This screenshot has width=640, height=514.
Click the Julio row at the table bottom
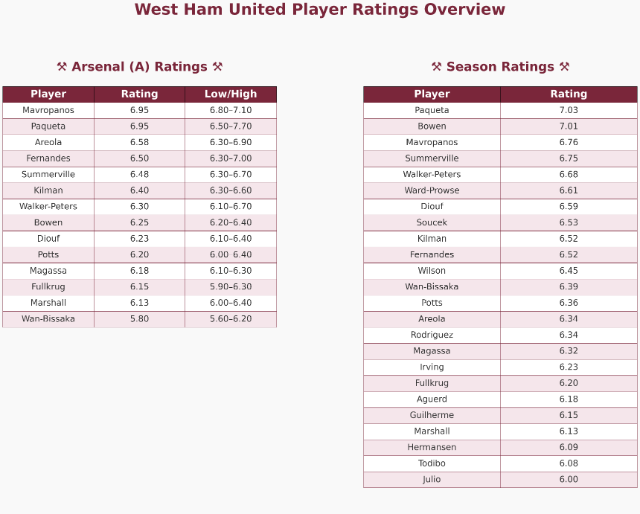click(432, 479)
